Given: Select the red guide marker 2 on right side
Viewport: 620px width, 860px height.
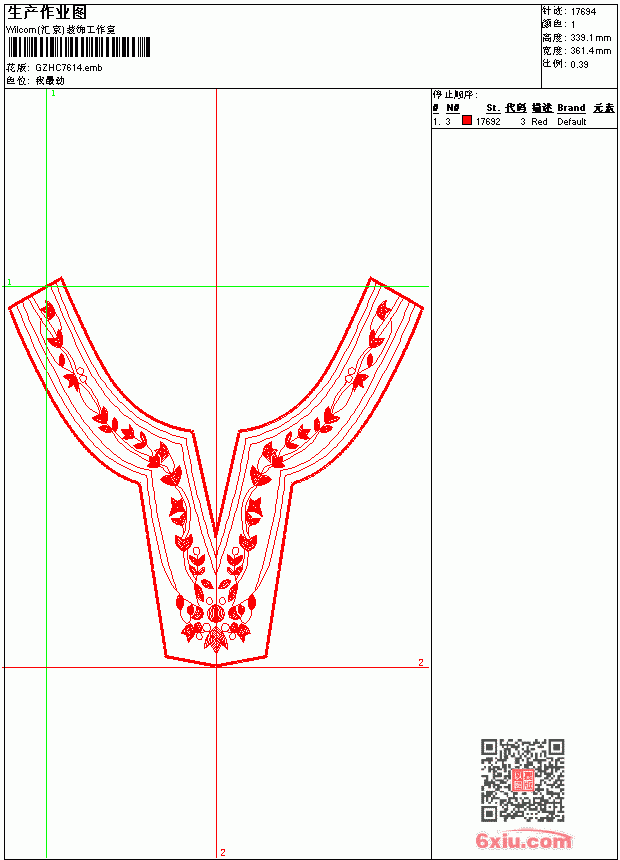Looking at the screenshot, I should coord(421,663).
